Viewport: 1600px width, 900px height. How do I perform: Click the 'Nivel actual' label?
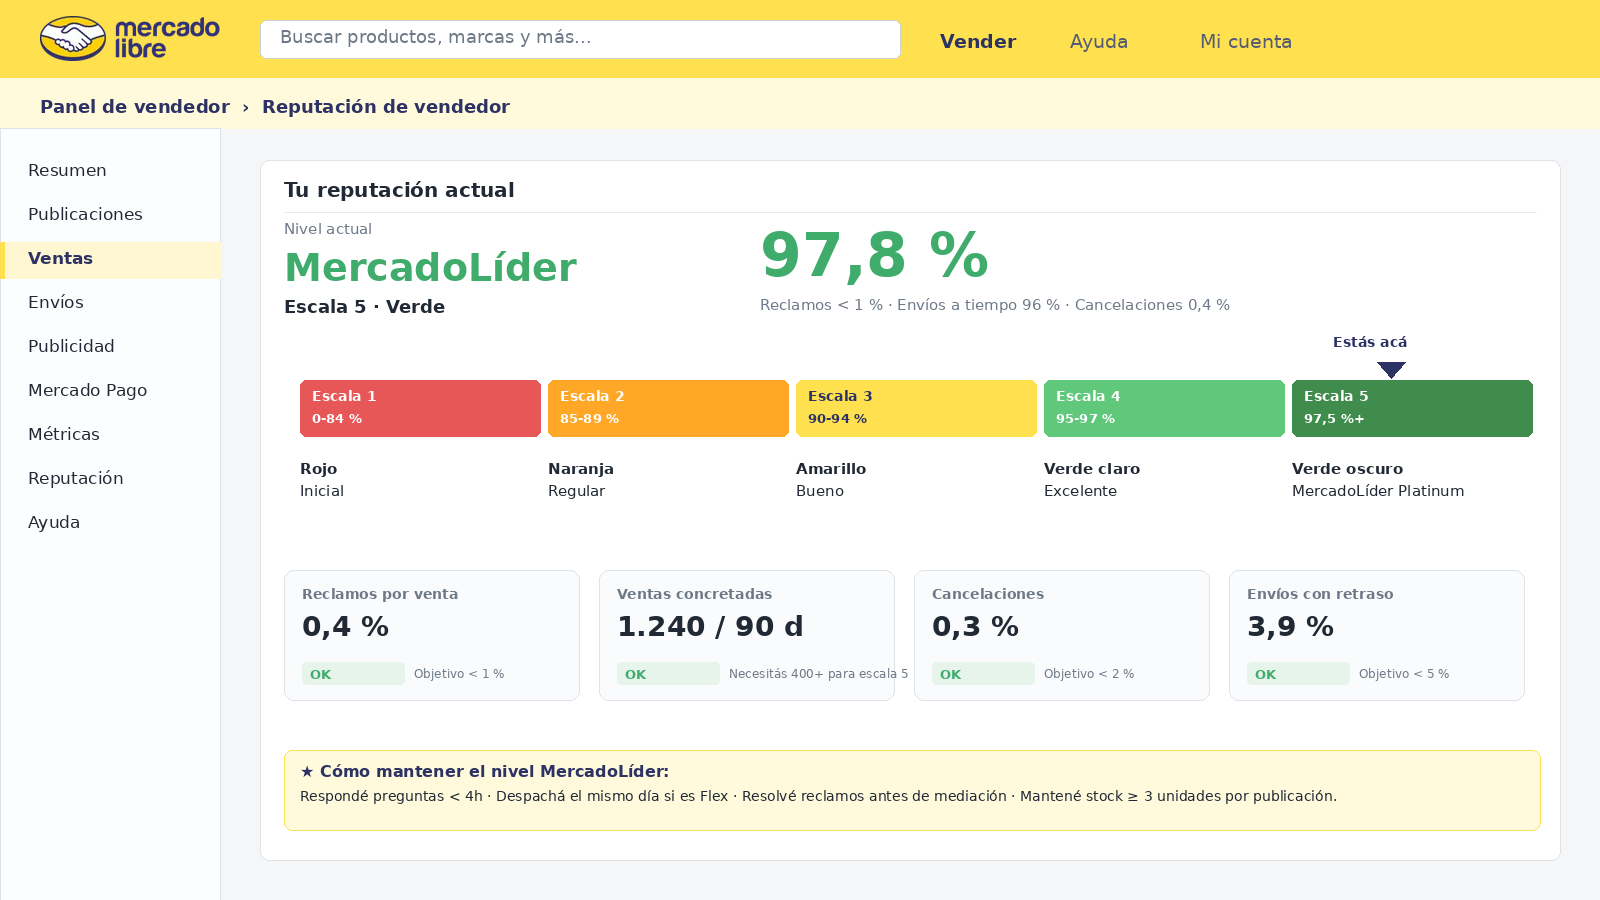(328, 229)
